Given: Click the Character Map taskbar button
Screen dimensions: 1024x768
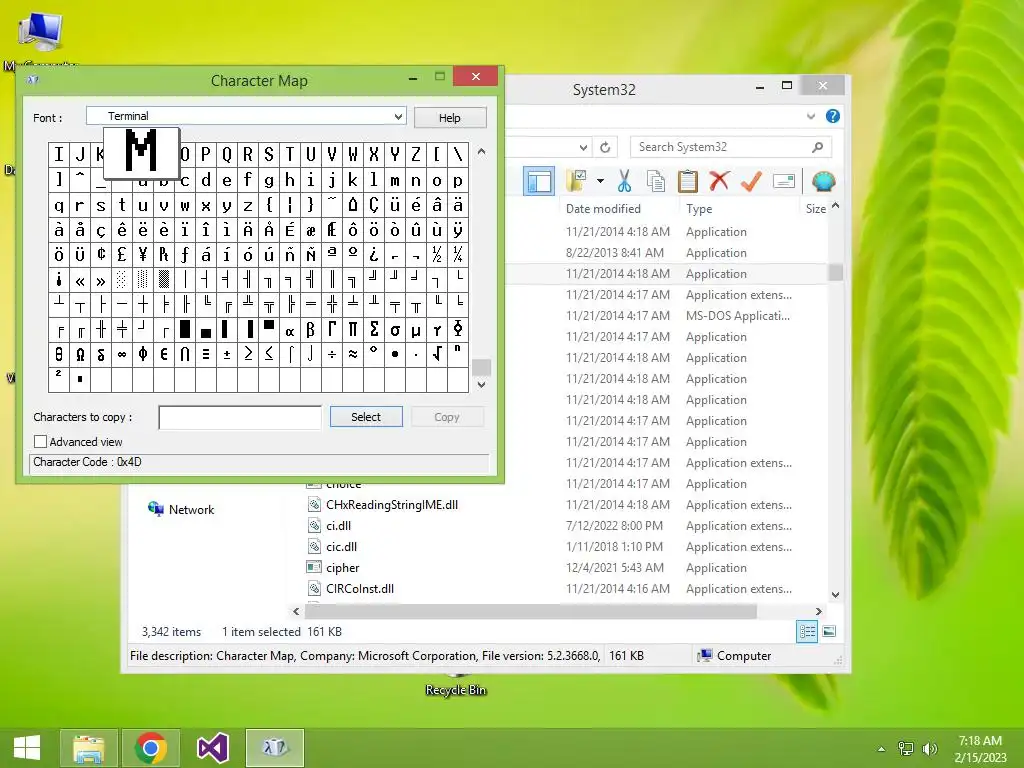Looking at the screenshot, I should tap(274, 748).
